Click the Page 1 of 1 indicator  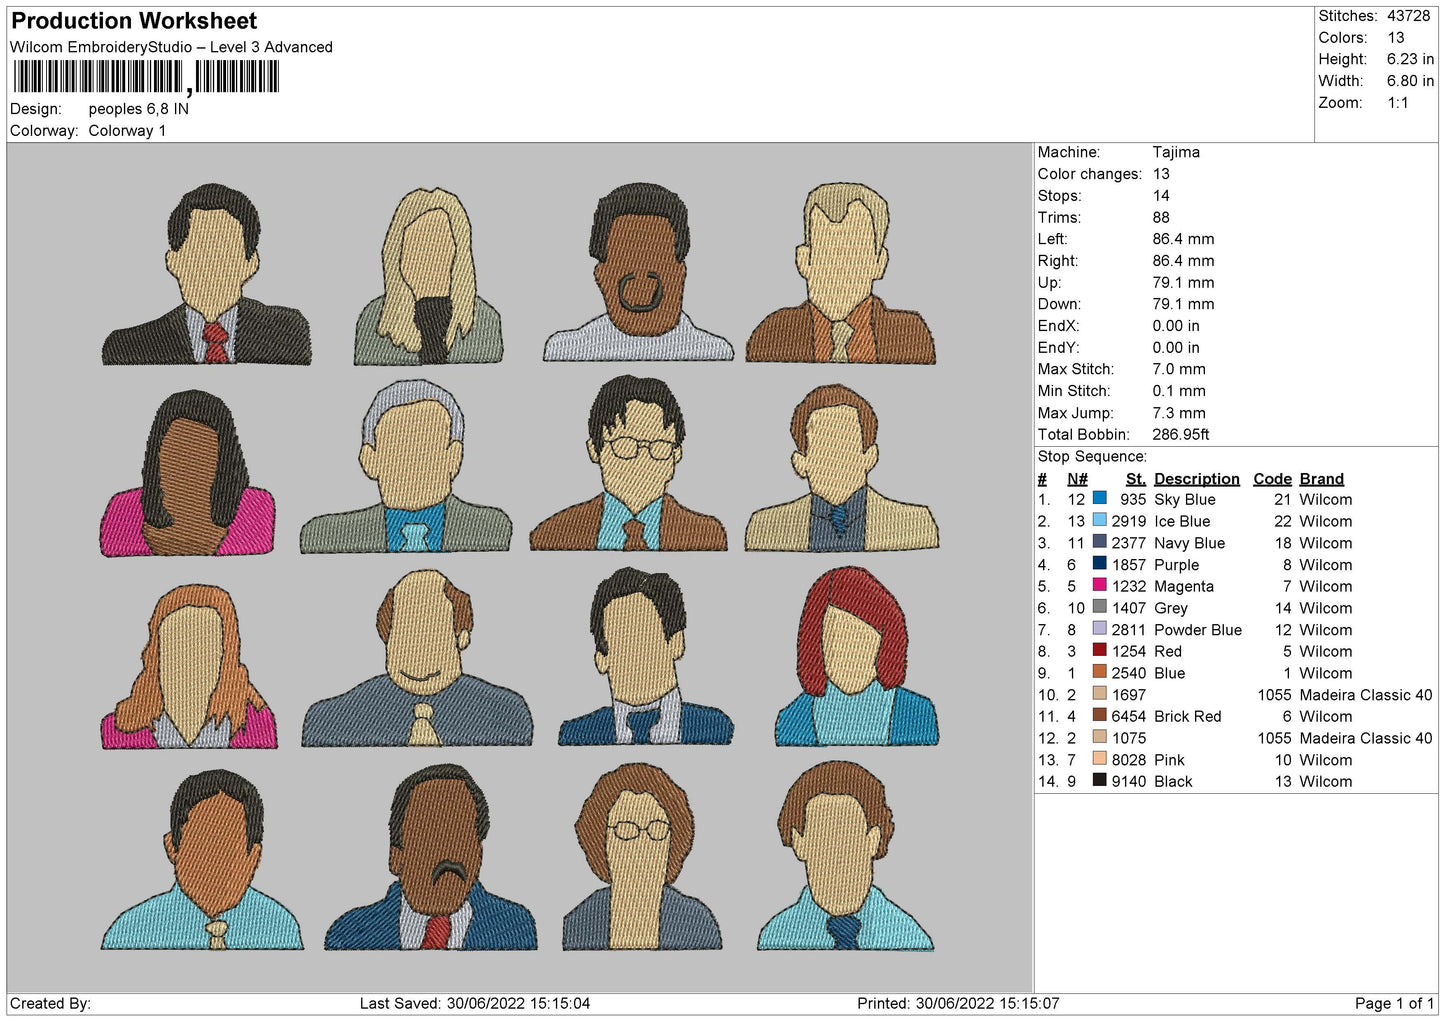coord(1394,1003)
